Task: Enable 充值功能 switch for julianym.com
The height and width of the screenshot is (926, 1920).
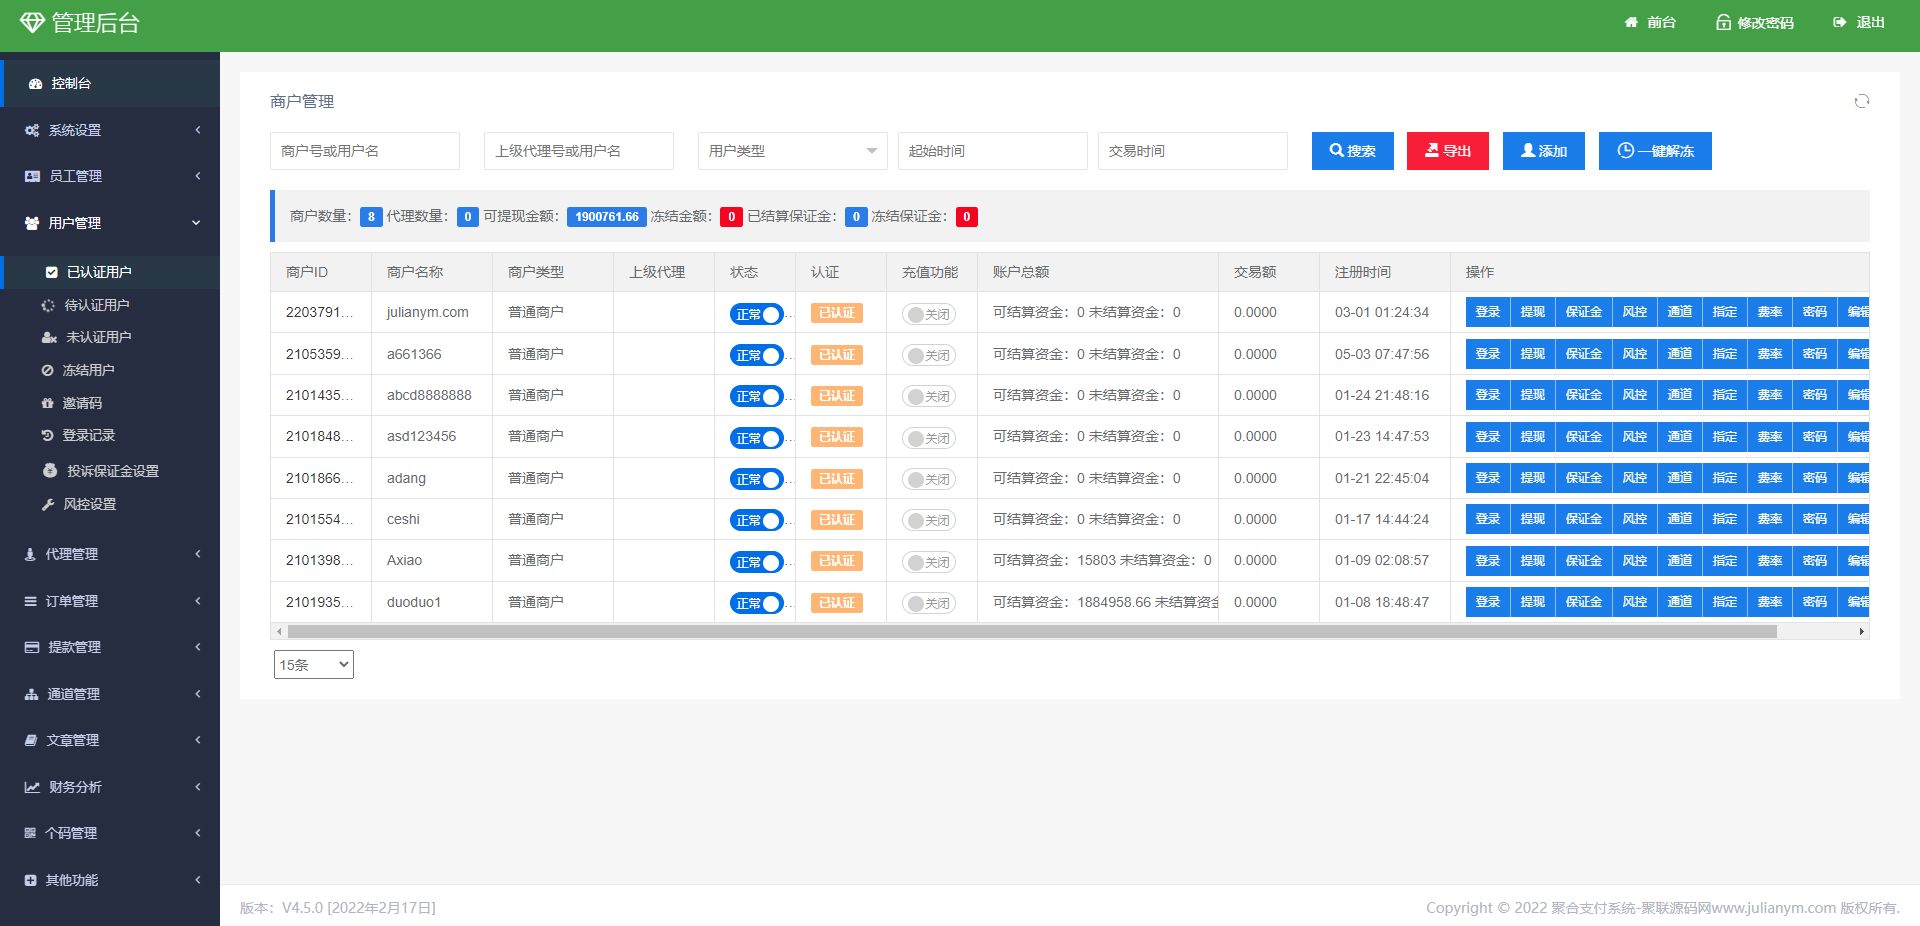Action: pos(929,314)
